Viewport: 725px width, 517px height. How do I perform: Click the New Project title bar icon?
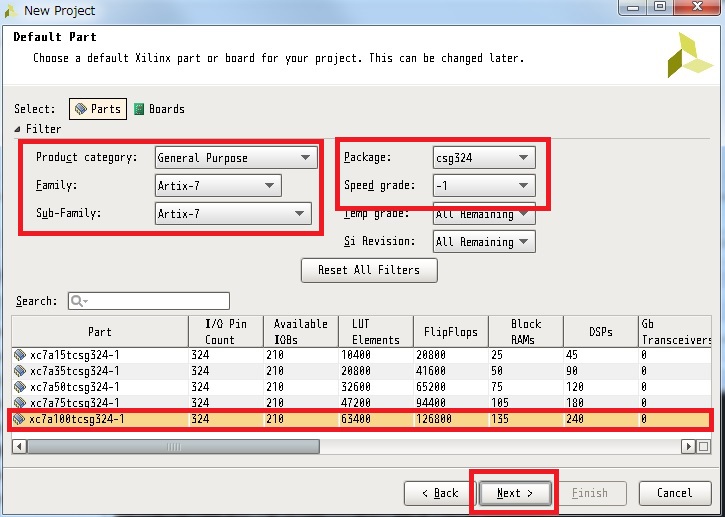pyautogui.click(x=10, y=11)
